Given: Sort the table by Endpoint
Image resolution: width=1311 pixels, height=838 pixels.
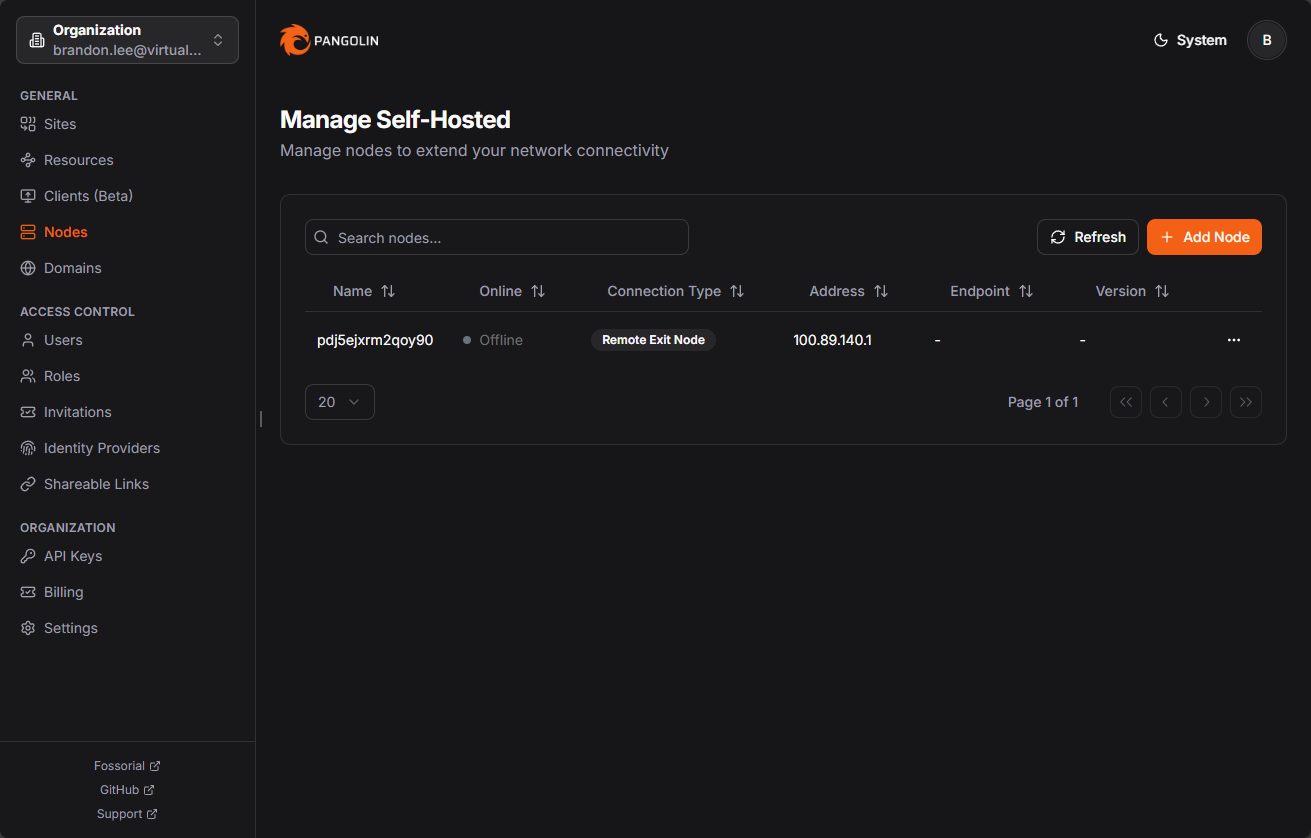Looking at the screenshot, I should [x=992, y=291].
